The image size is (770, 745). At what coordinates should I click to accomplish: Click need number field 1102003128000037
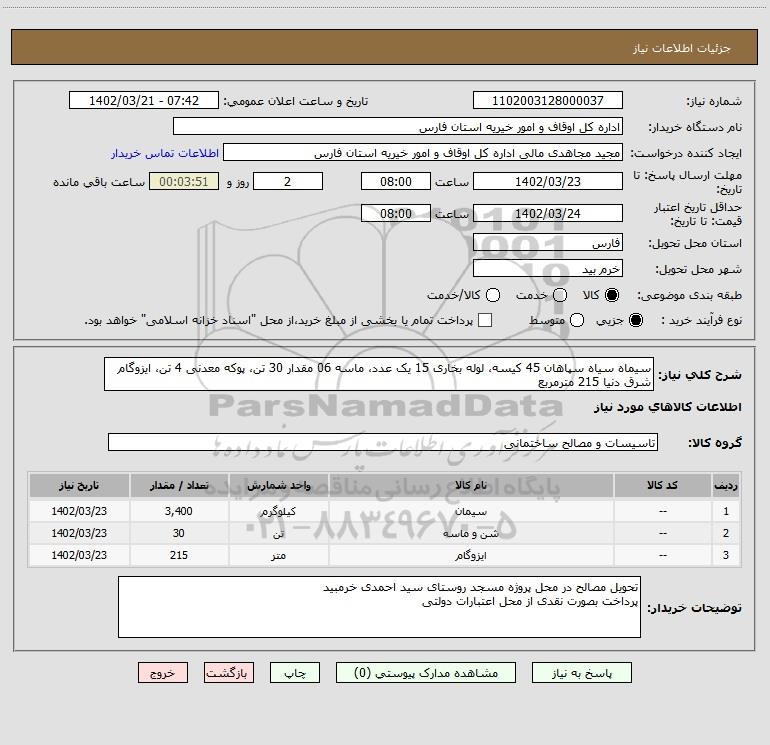click(x=548, y=101)
